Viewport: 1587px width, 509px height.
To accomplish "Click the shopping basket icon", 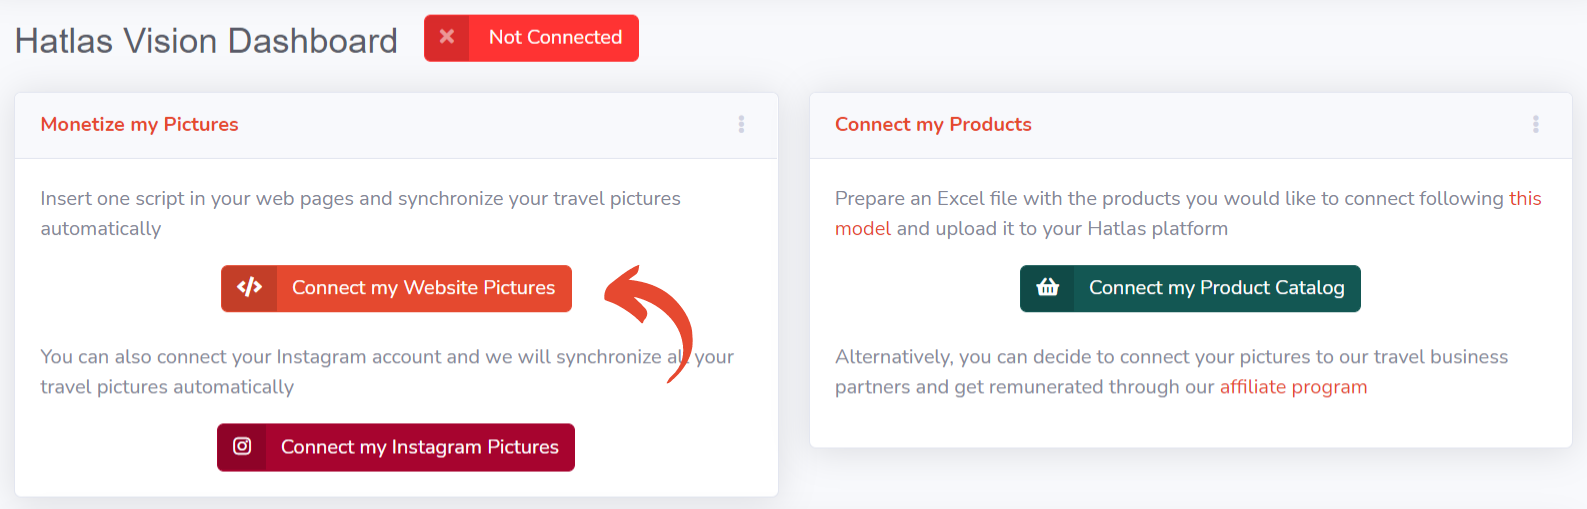I will [1047, 288].
